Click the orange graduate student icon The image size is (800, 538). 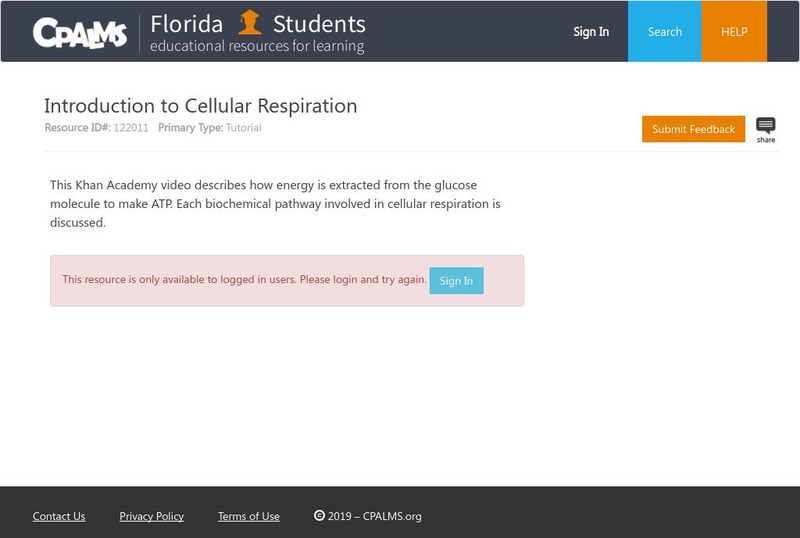pos(249,22)
